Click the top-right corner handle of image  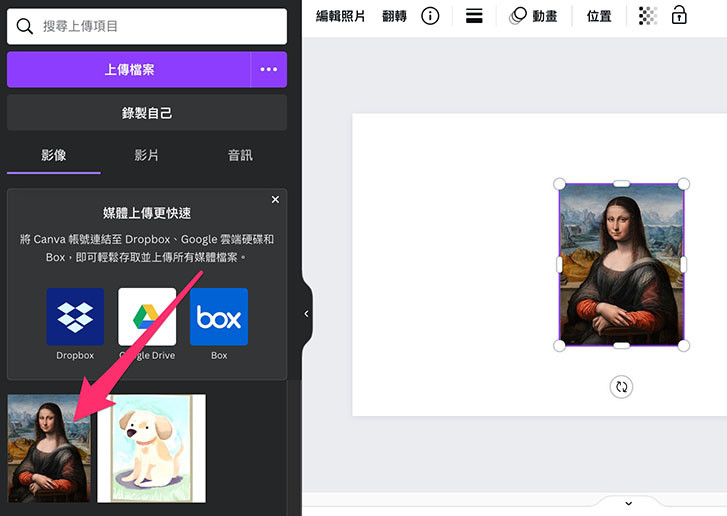click(683, 184)
